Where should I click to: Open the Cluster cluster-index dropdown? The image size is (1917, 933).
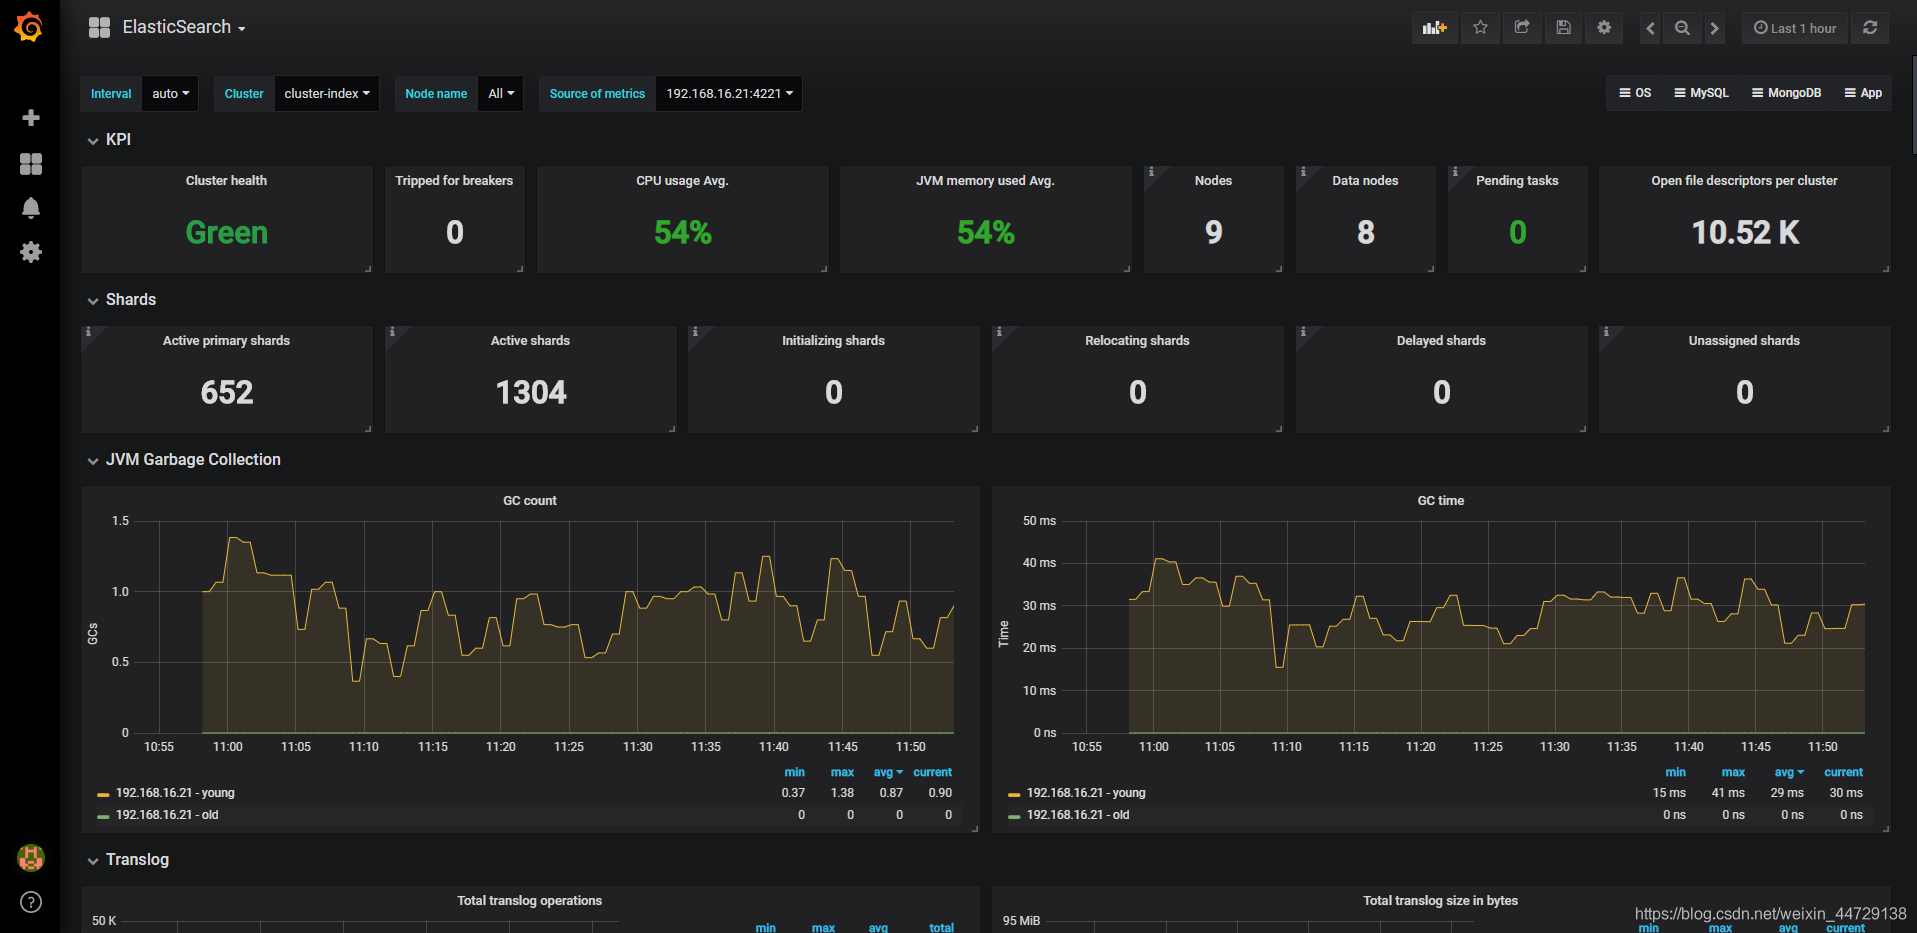[326, 94]
